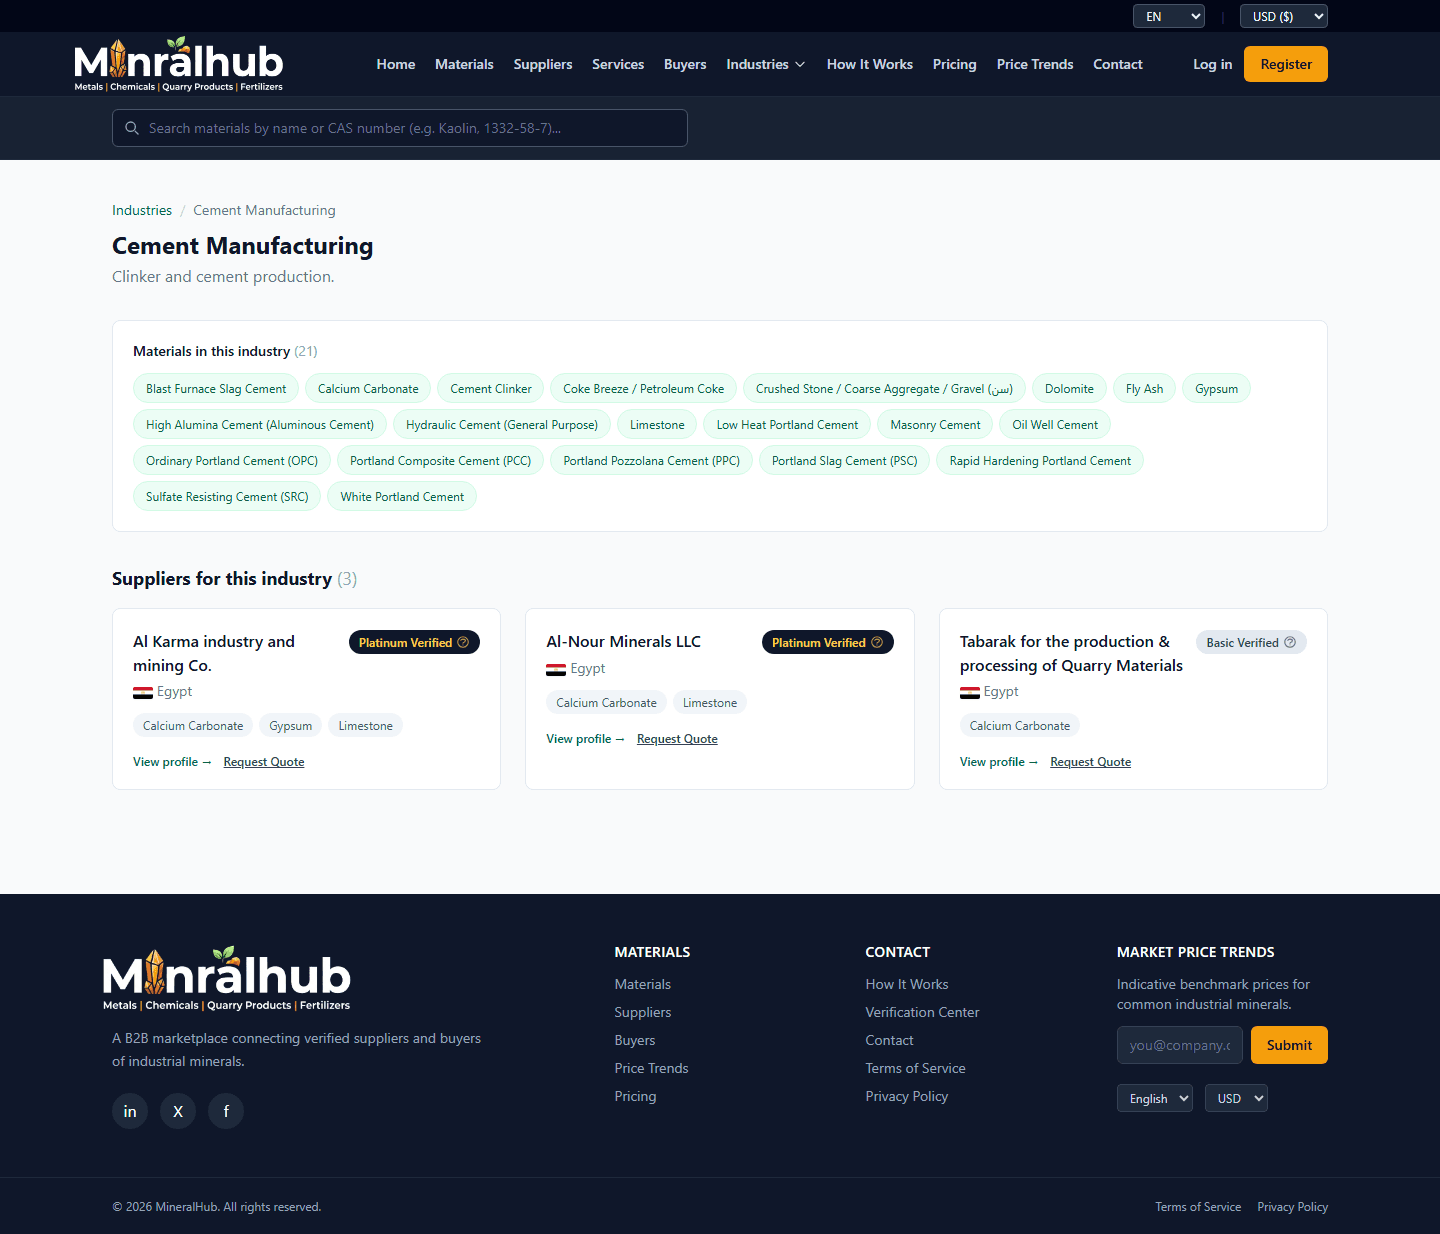View profile of Al Karma industry and mining Co.

click(172, 762)
